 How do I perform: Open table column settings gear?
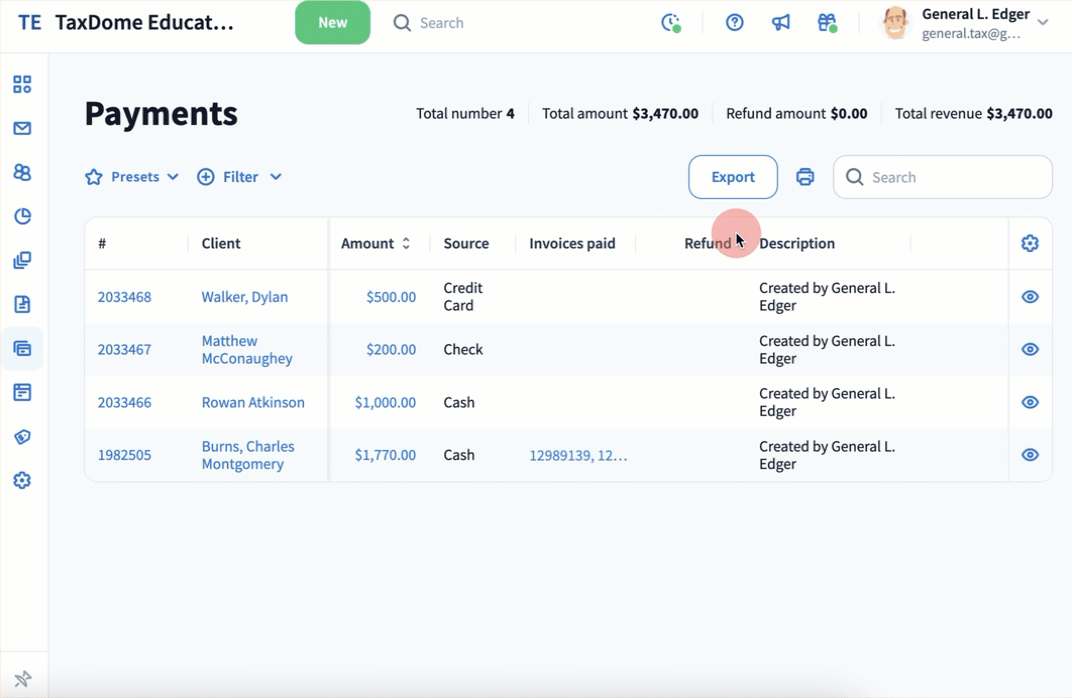click(x=1030, y=243)
